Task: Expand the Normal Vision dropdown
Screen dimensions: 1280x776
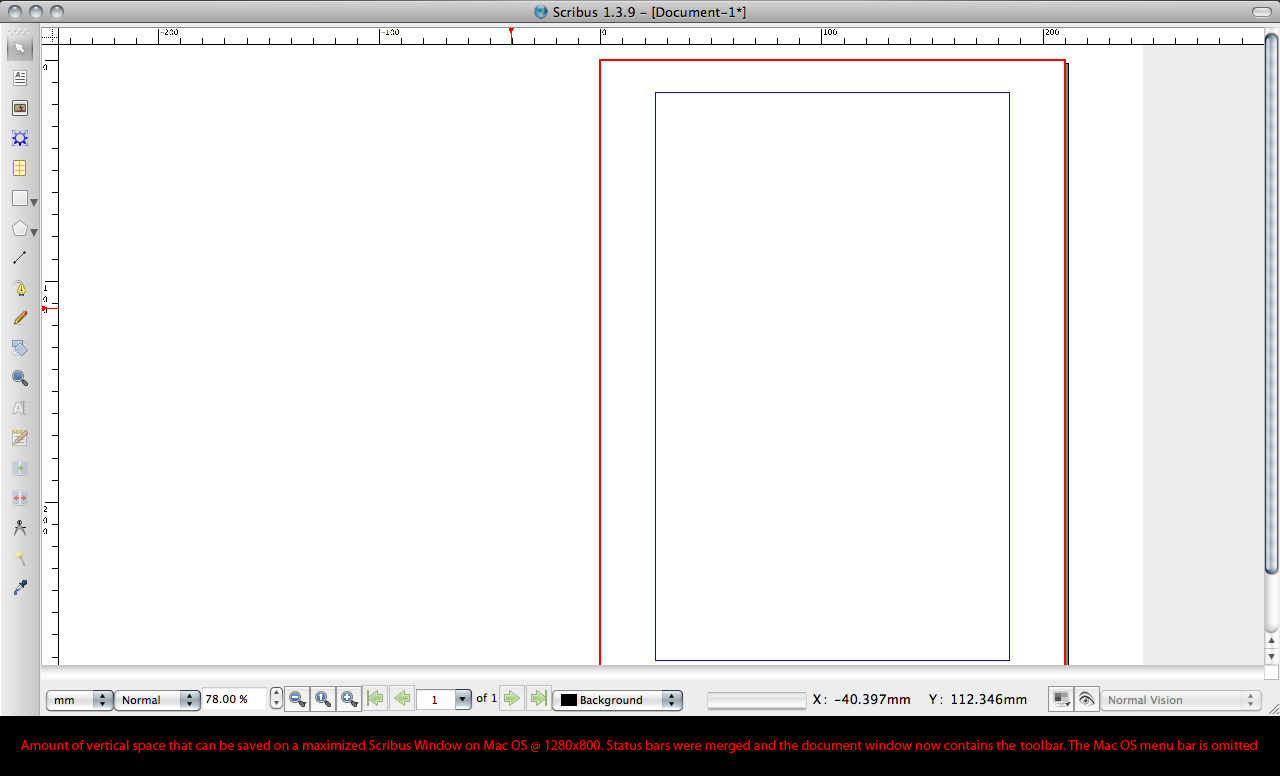Action: pyautogui.click(x=1181, y=700)
